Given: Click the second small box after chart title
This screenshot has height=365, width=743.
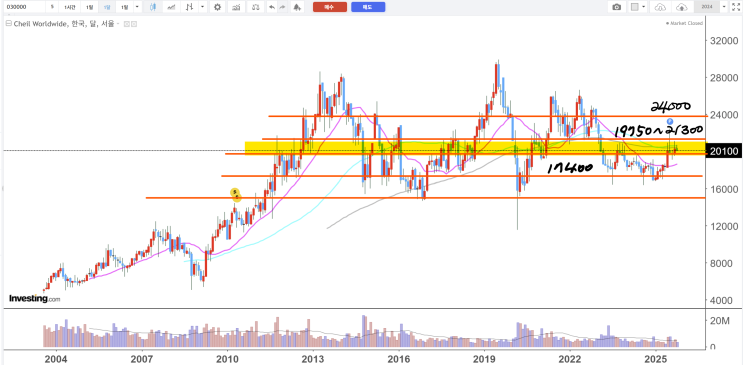Looking at the screenshot, I should pos(134,24).
